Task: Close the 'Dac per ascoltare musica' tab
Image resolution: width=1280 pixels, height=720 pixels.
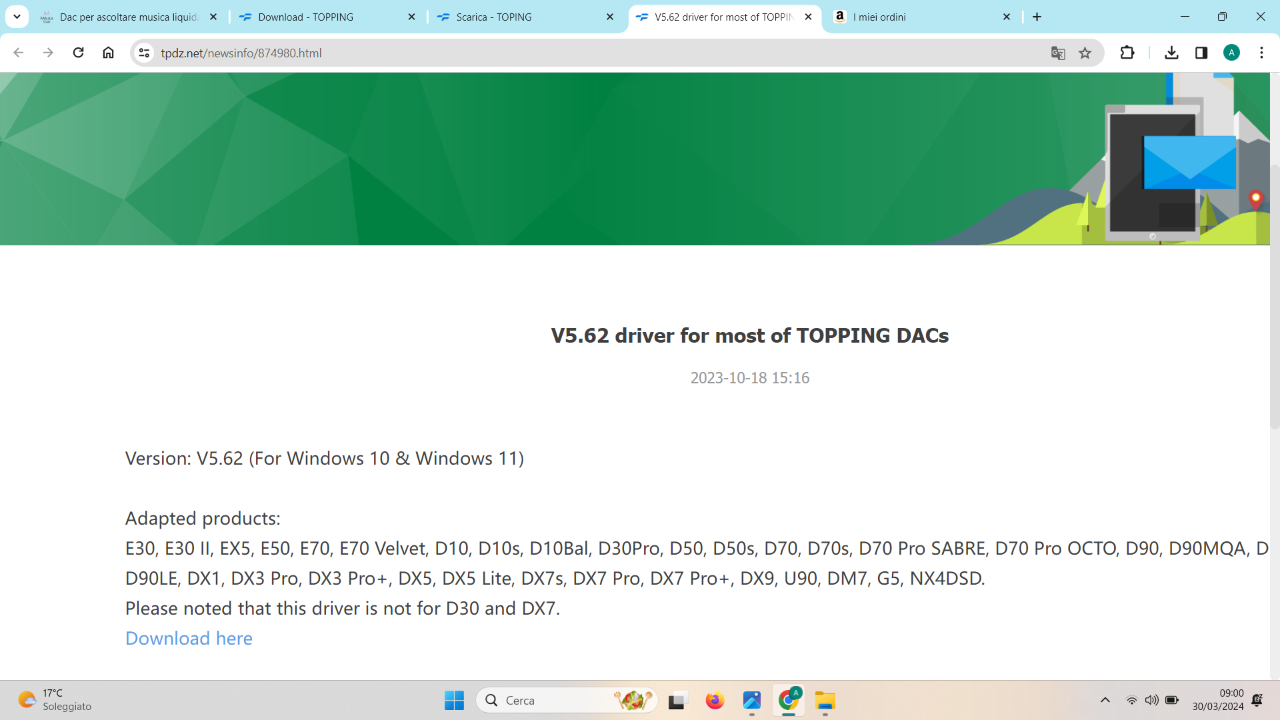Action: pyautogui.click(x=213, y=17)
